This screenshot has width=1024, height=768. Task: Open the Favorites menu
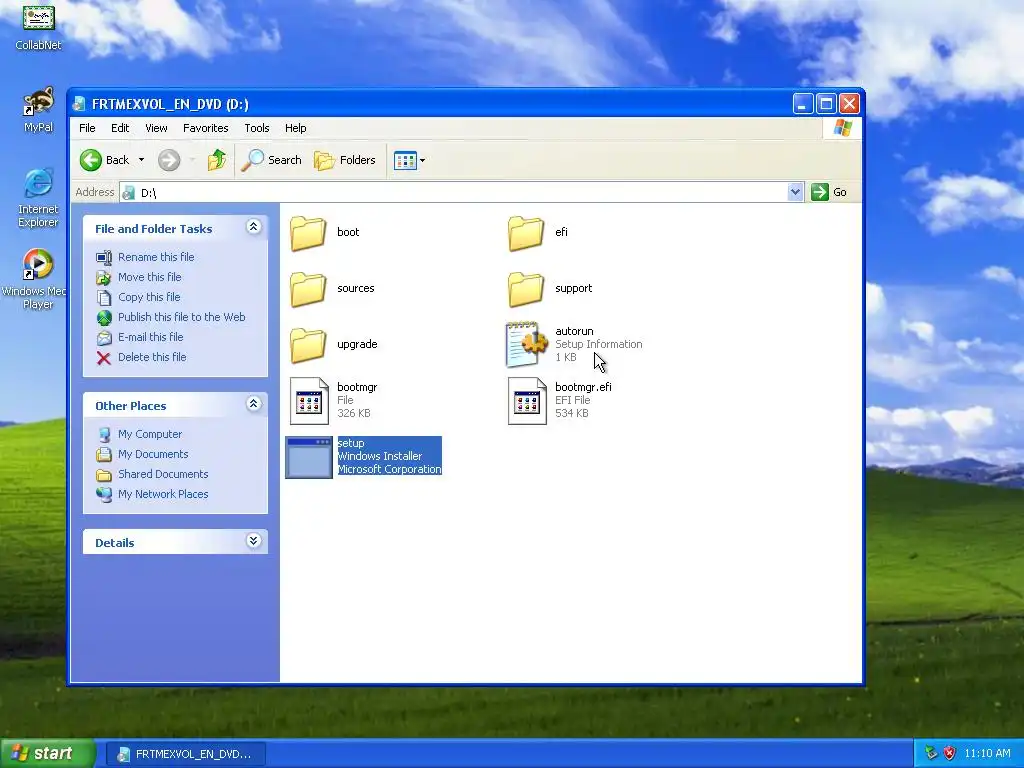pyautogui.click(x=206, y=128)
